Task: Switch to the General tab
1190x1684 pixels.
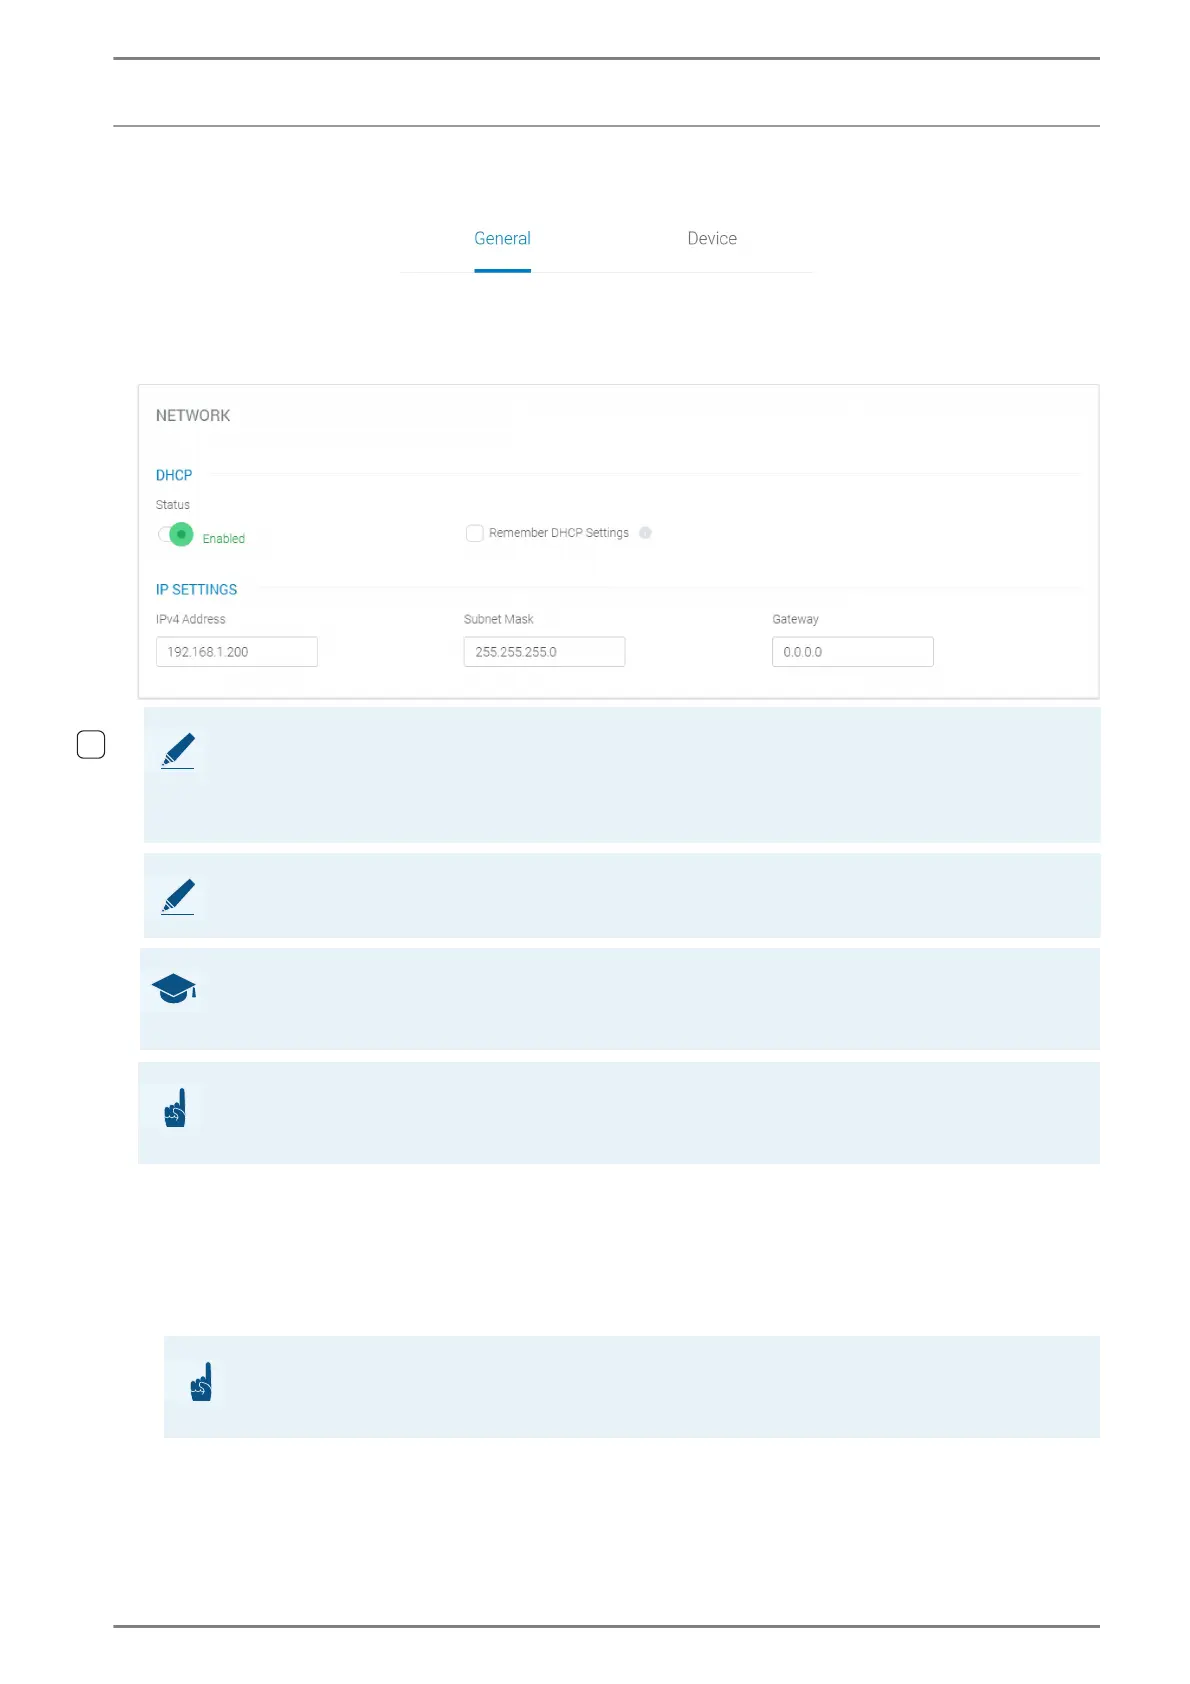Action: click(x=502, y=239)
